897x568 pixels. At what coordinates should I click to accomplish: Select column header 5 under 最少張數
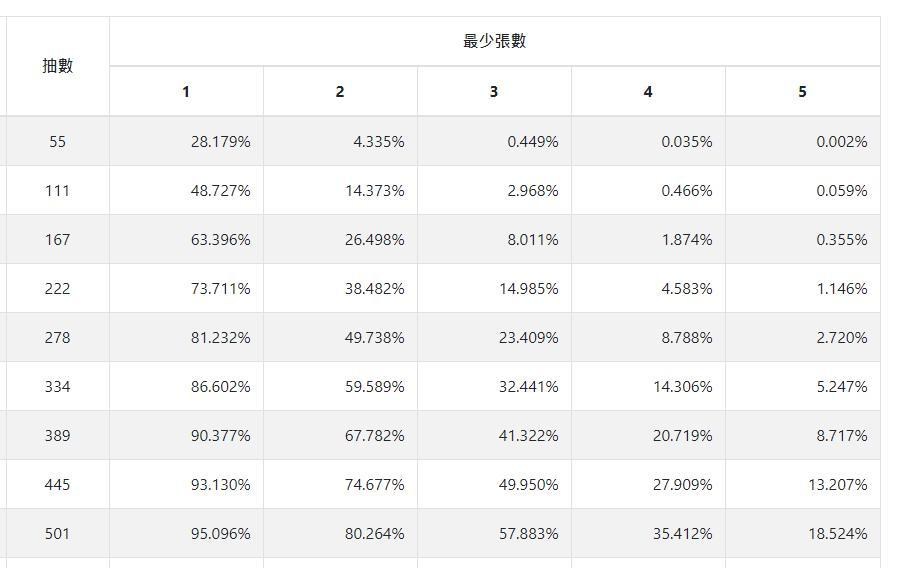tap(802, 92)
